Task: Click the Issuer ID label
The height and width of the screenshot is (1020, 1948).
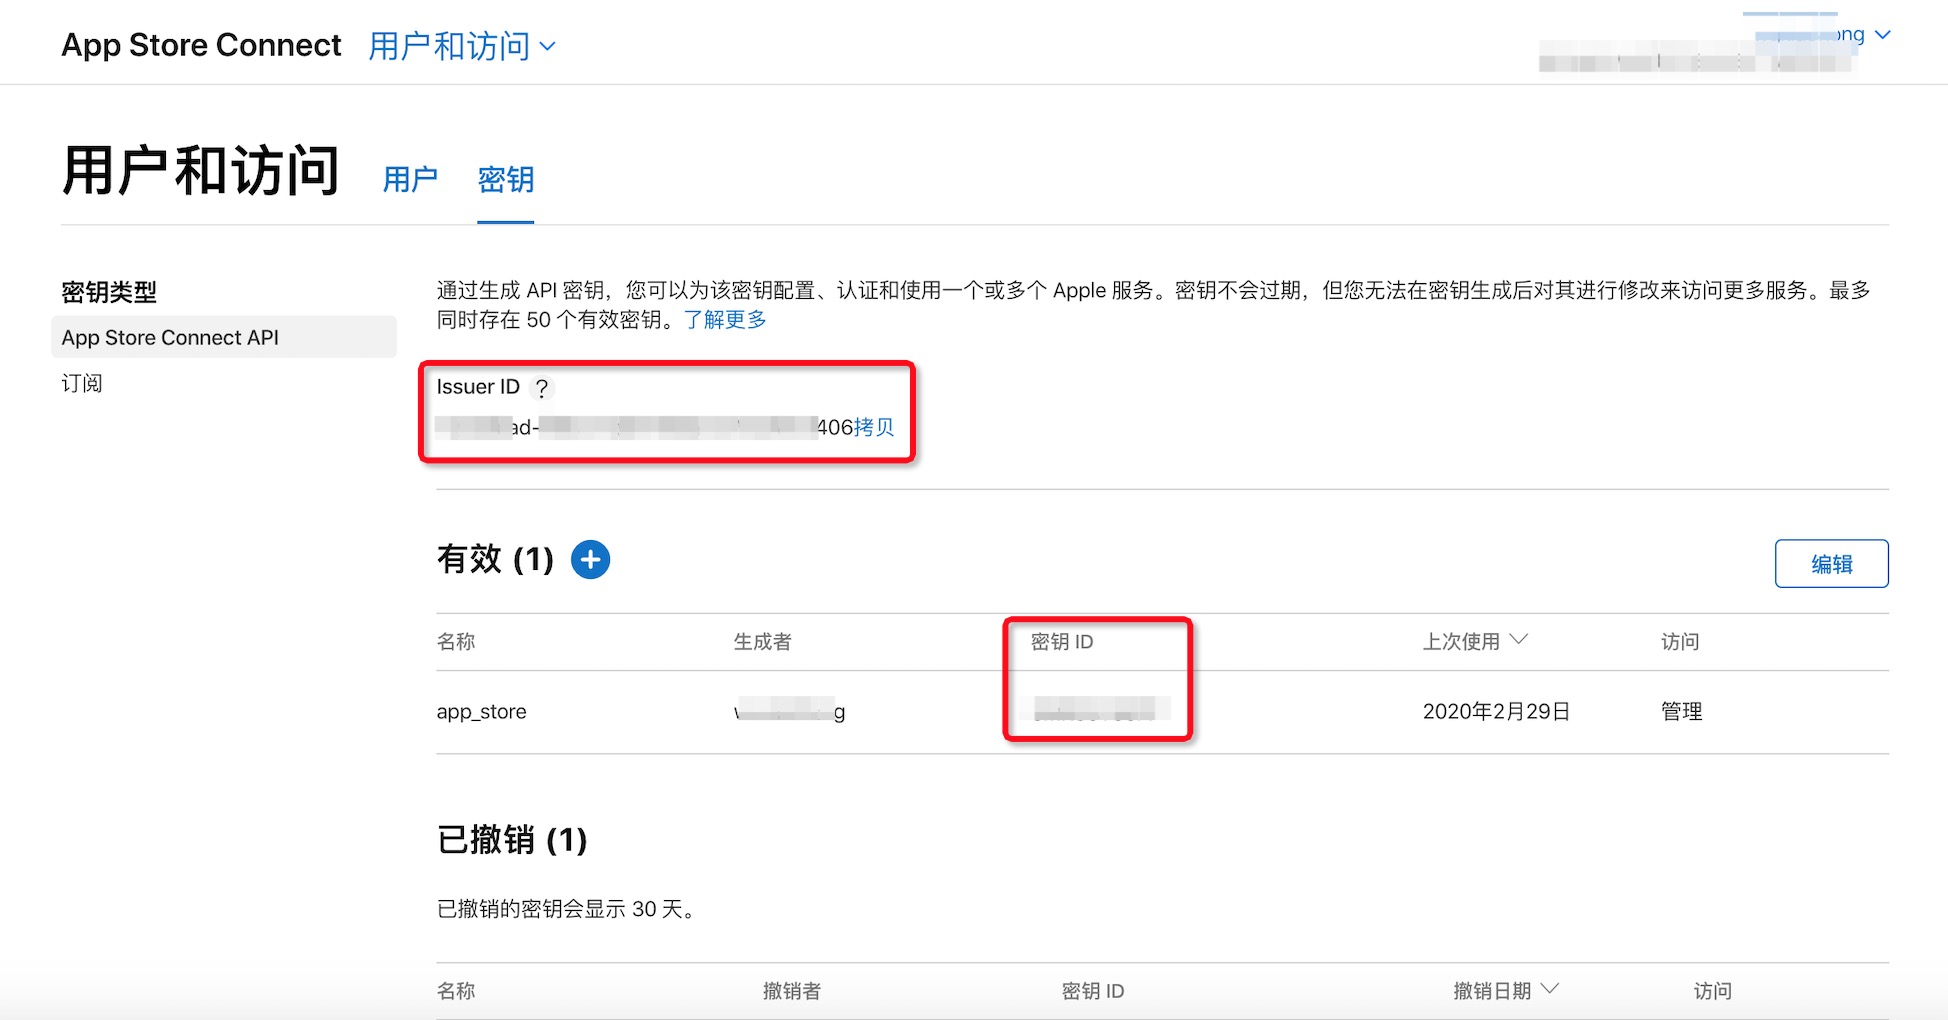Action: (x=478, y=387)
